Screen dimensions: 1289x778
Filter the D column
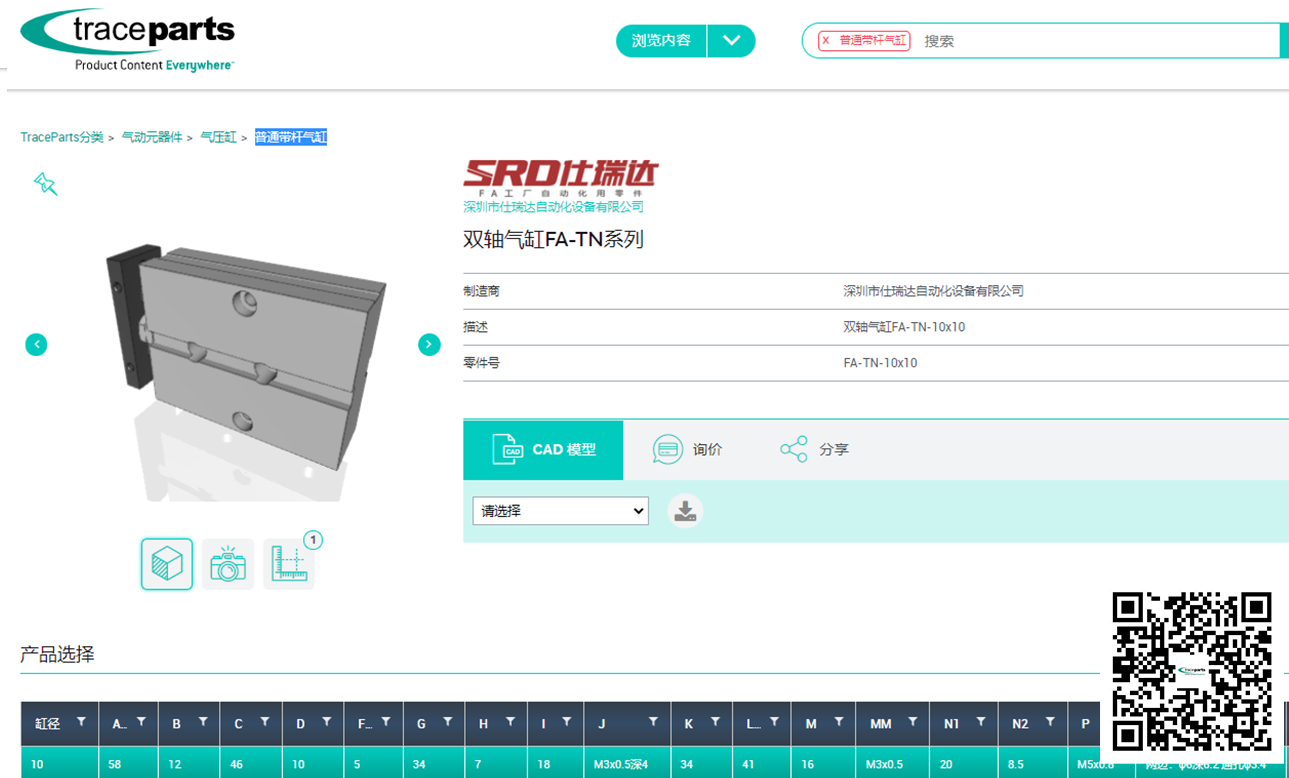[x=327, y=722]
